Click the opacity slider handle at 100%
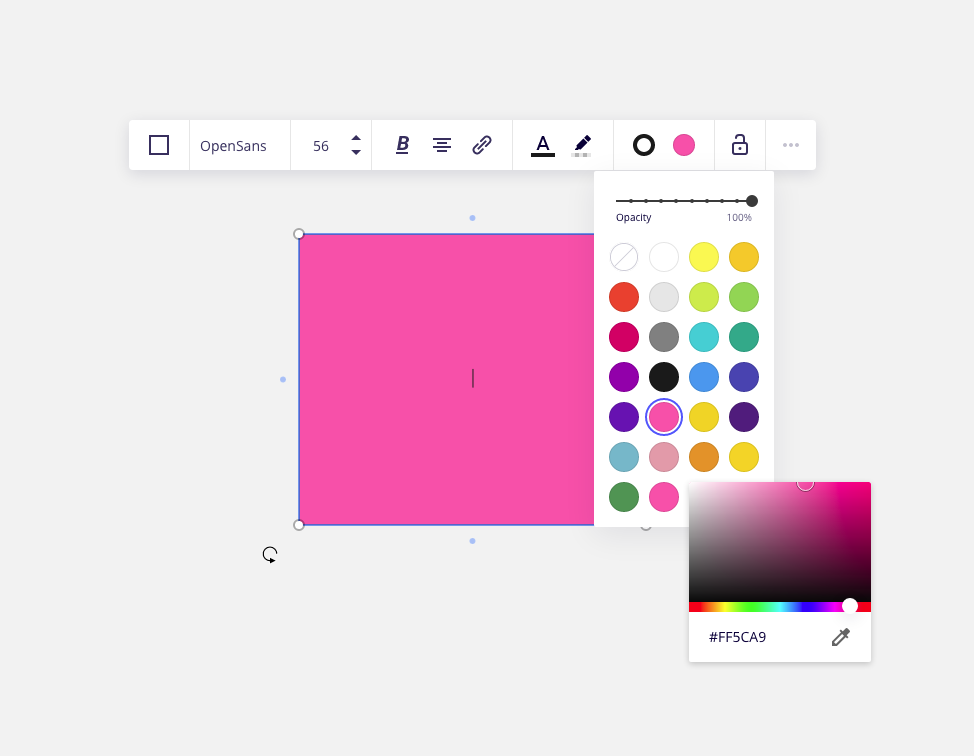 point(752,201)
